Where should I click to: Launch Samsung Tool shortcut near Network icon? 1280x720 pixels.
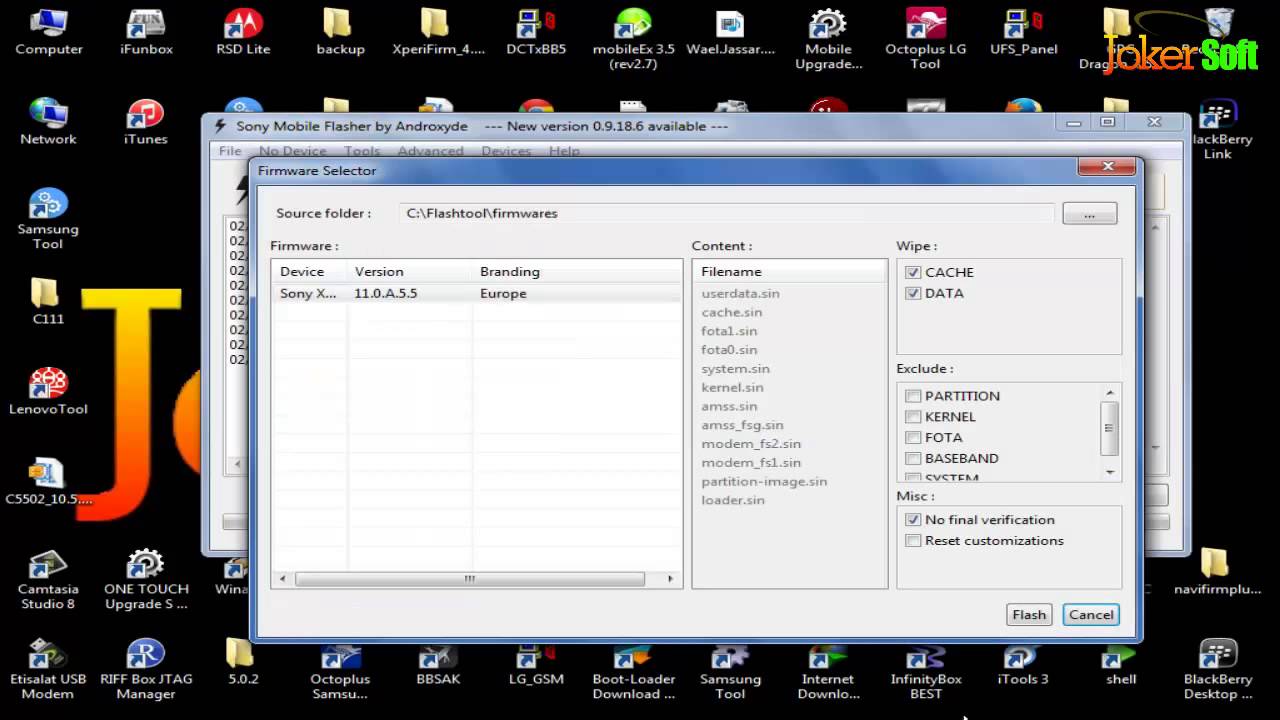click(48, 219)
